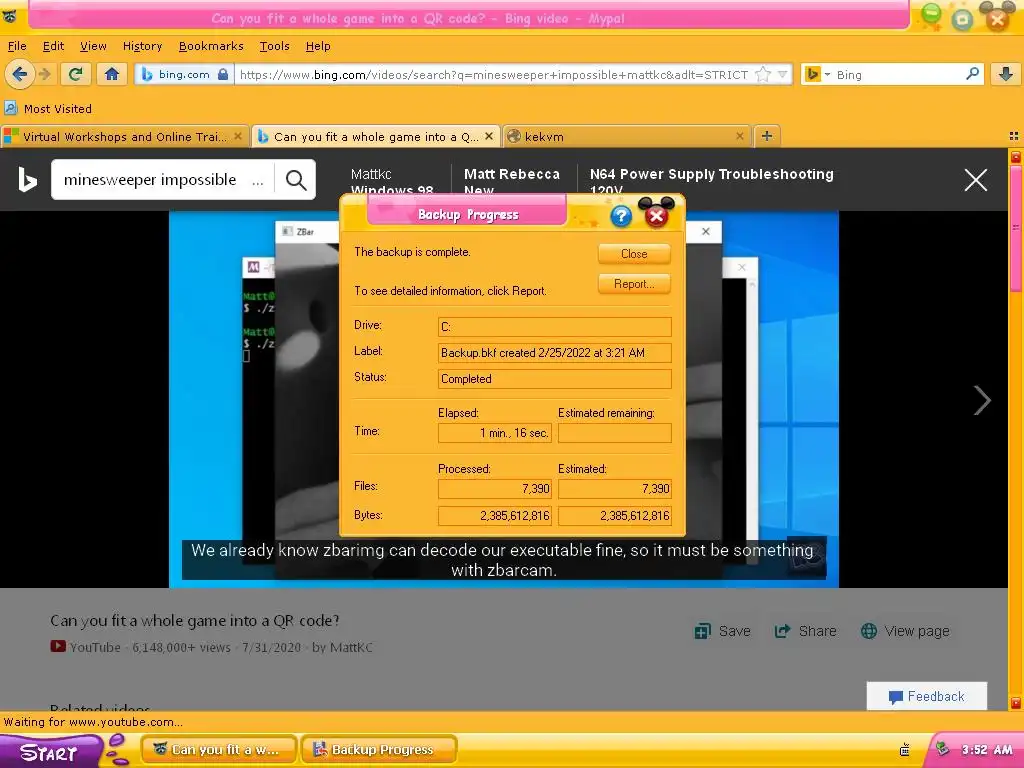Go back with the browser back arrow
This screenshot has height=768, width=1024.
(x=20, y=74)
